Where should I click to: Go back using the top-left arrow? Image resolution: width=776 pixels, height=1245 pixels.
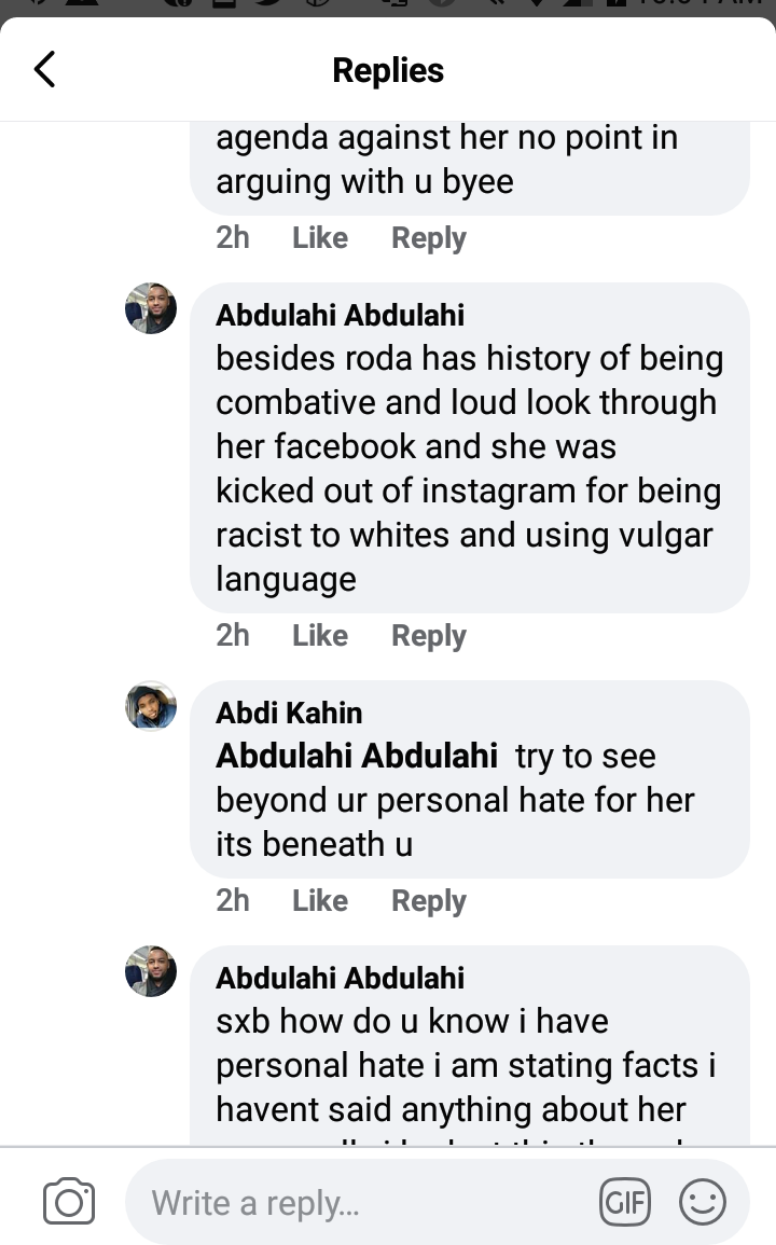click(45, 70)
